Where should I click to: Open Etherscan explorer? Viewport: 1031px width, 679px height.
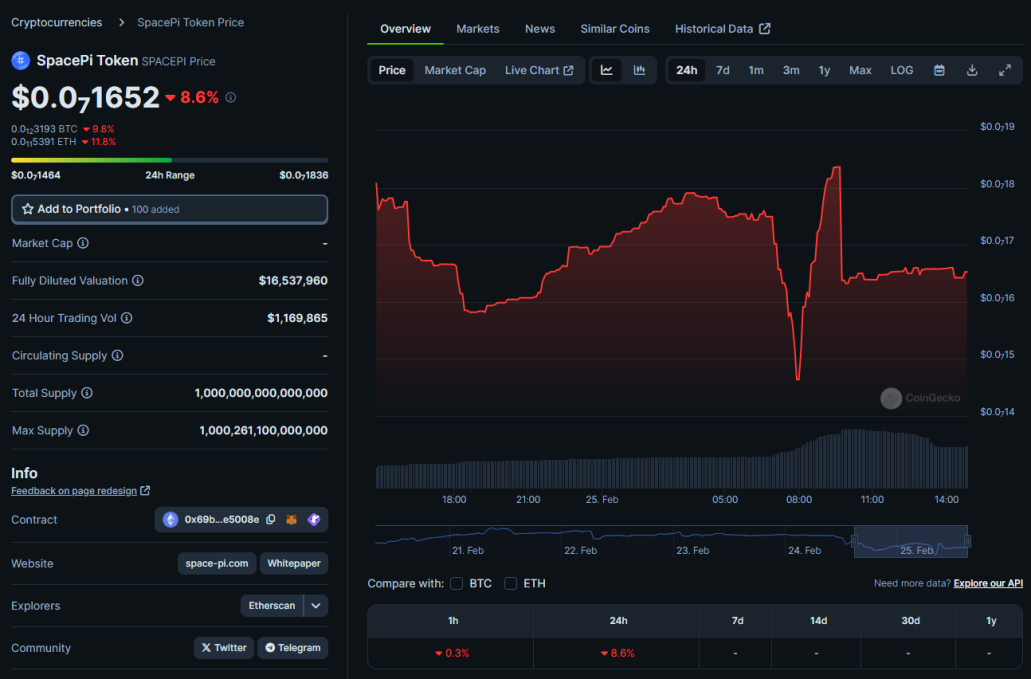(272, 606)
